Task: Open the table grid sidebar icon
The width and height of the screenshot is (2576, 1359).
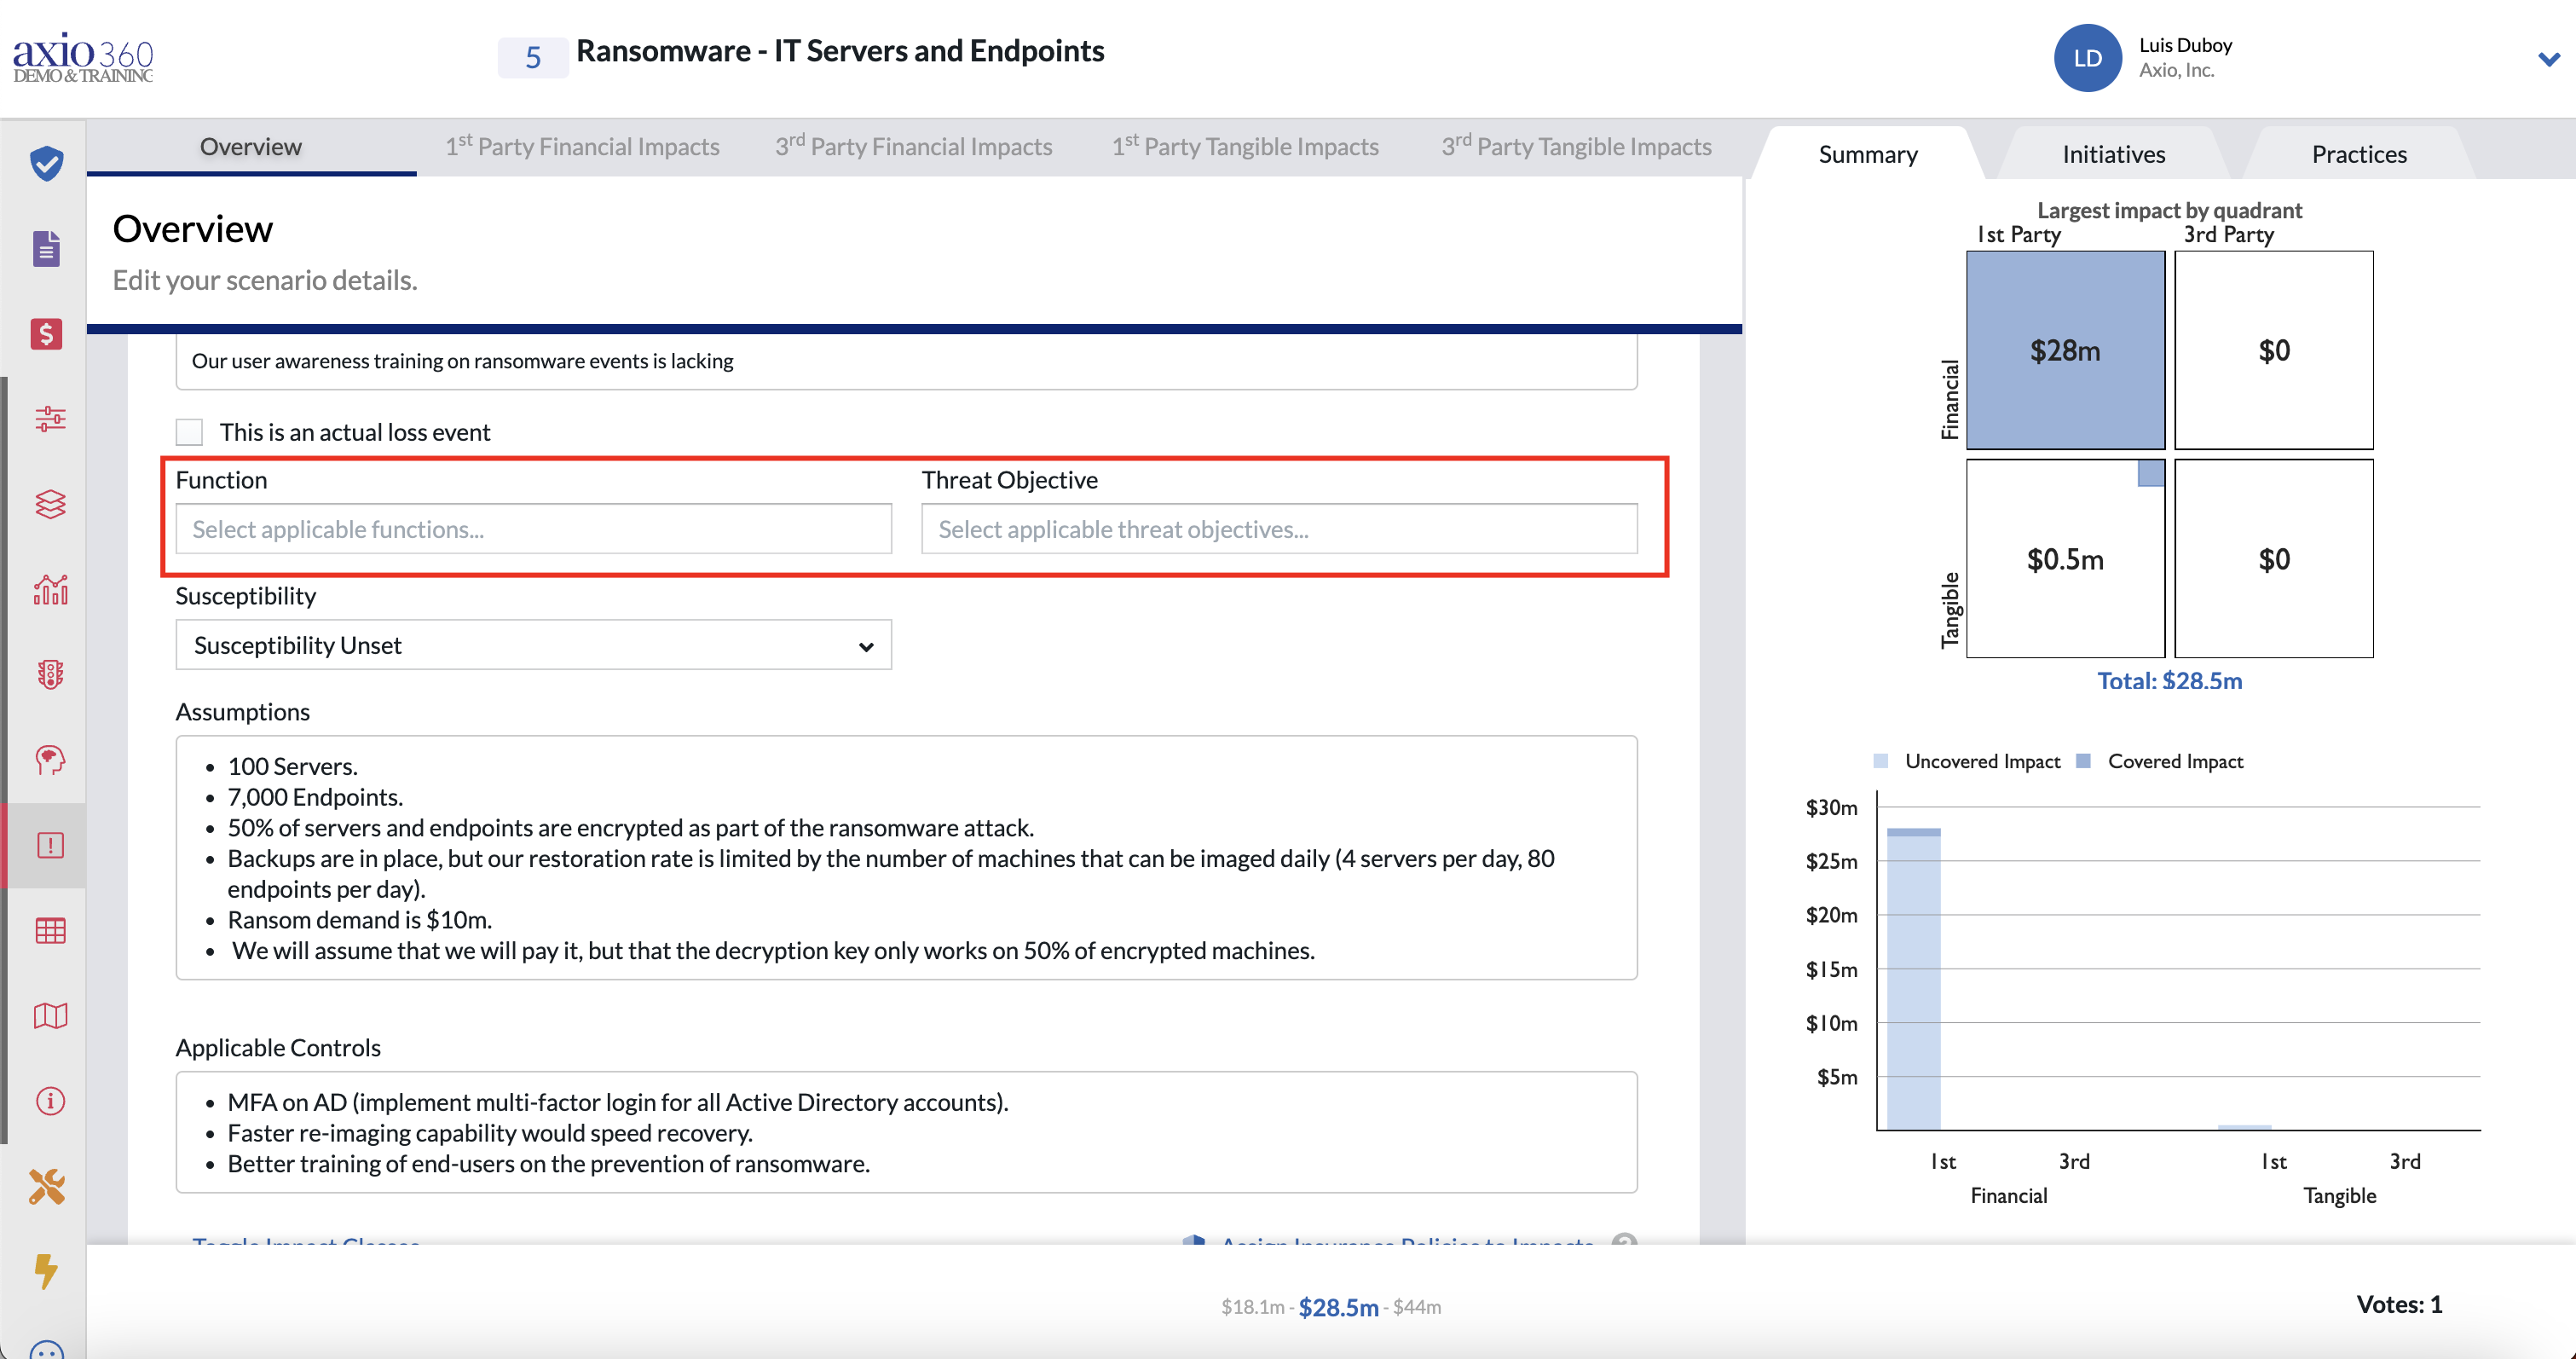Action: pyautogui.click(x=50, y=931)
